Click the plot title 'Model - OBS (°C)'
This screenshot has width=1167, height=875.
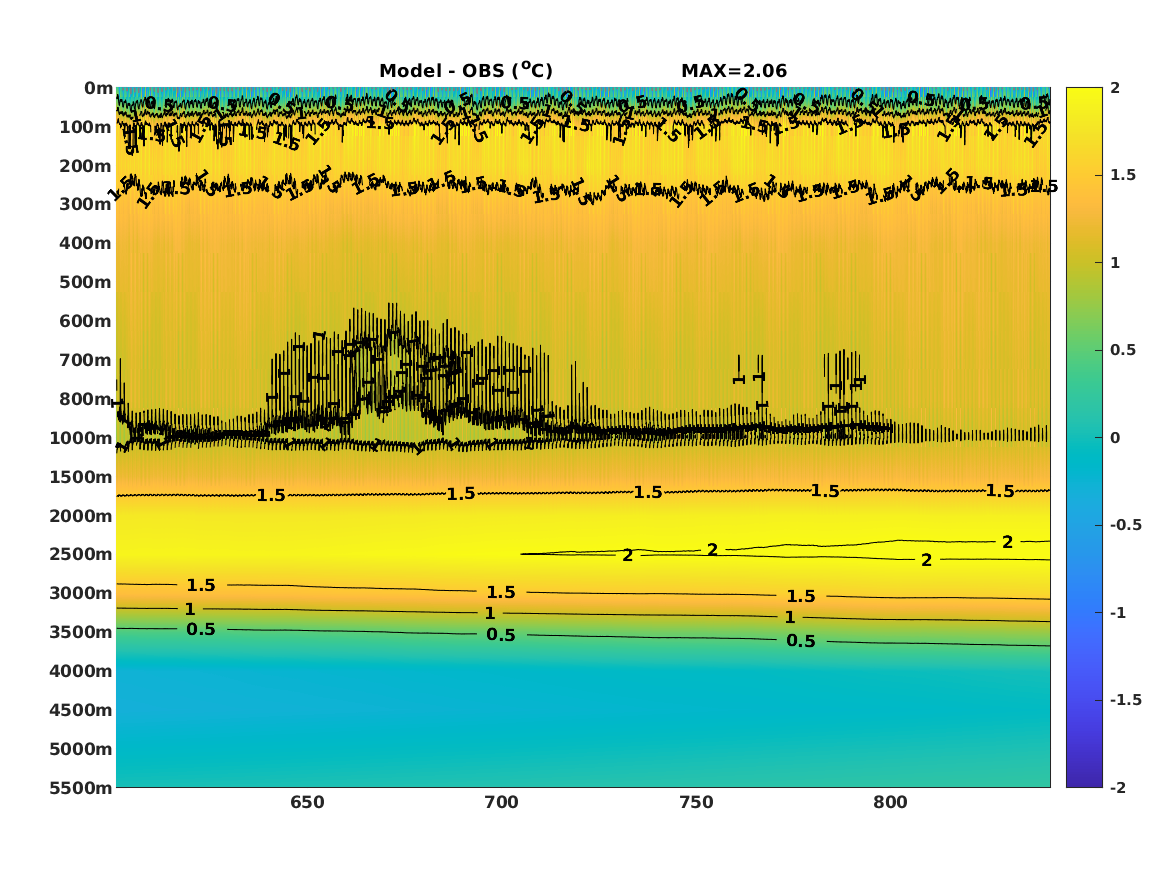pos(466,70)
